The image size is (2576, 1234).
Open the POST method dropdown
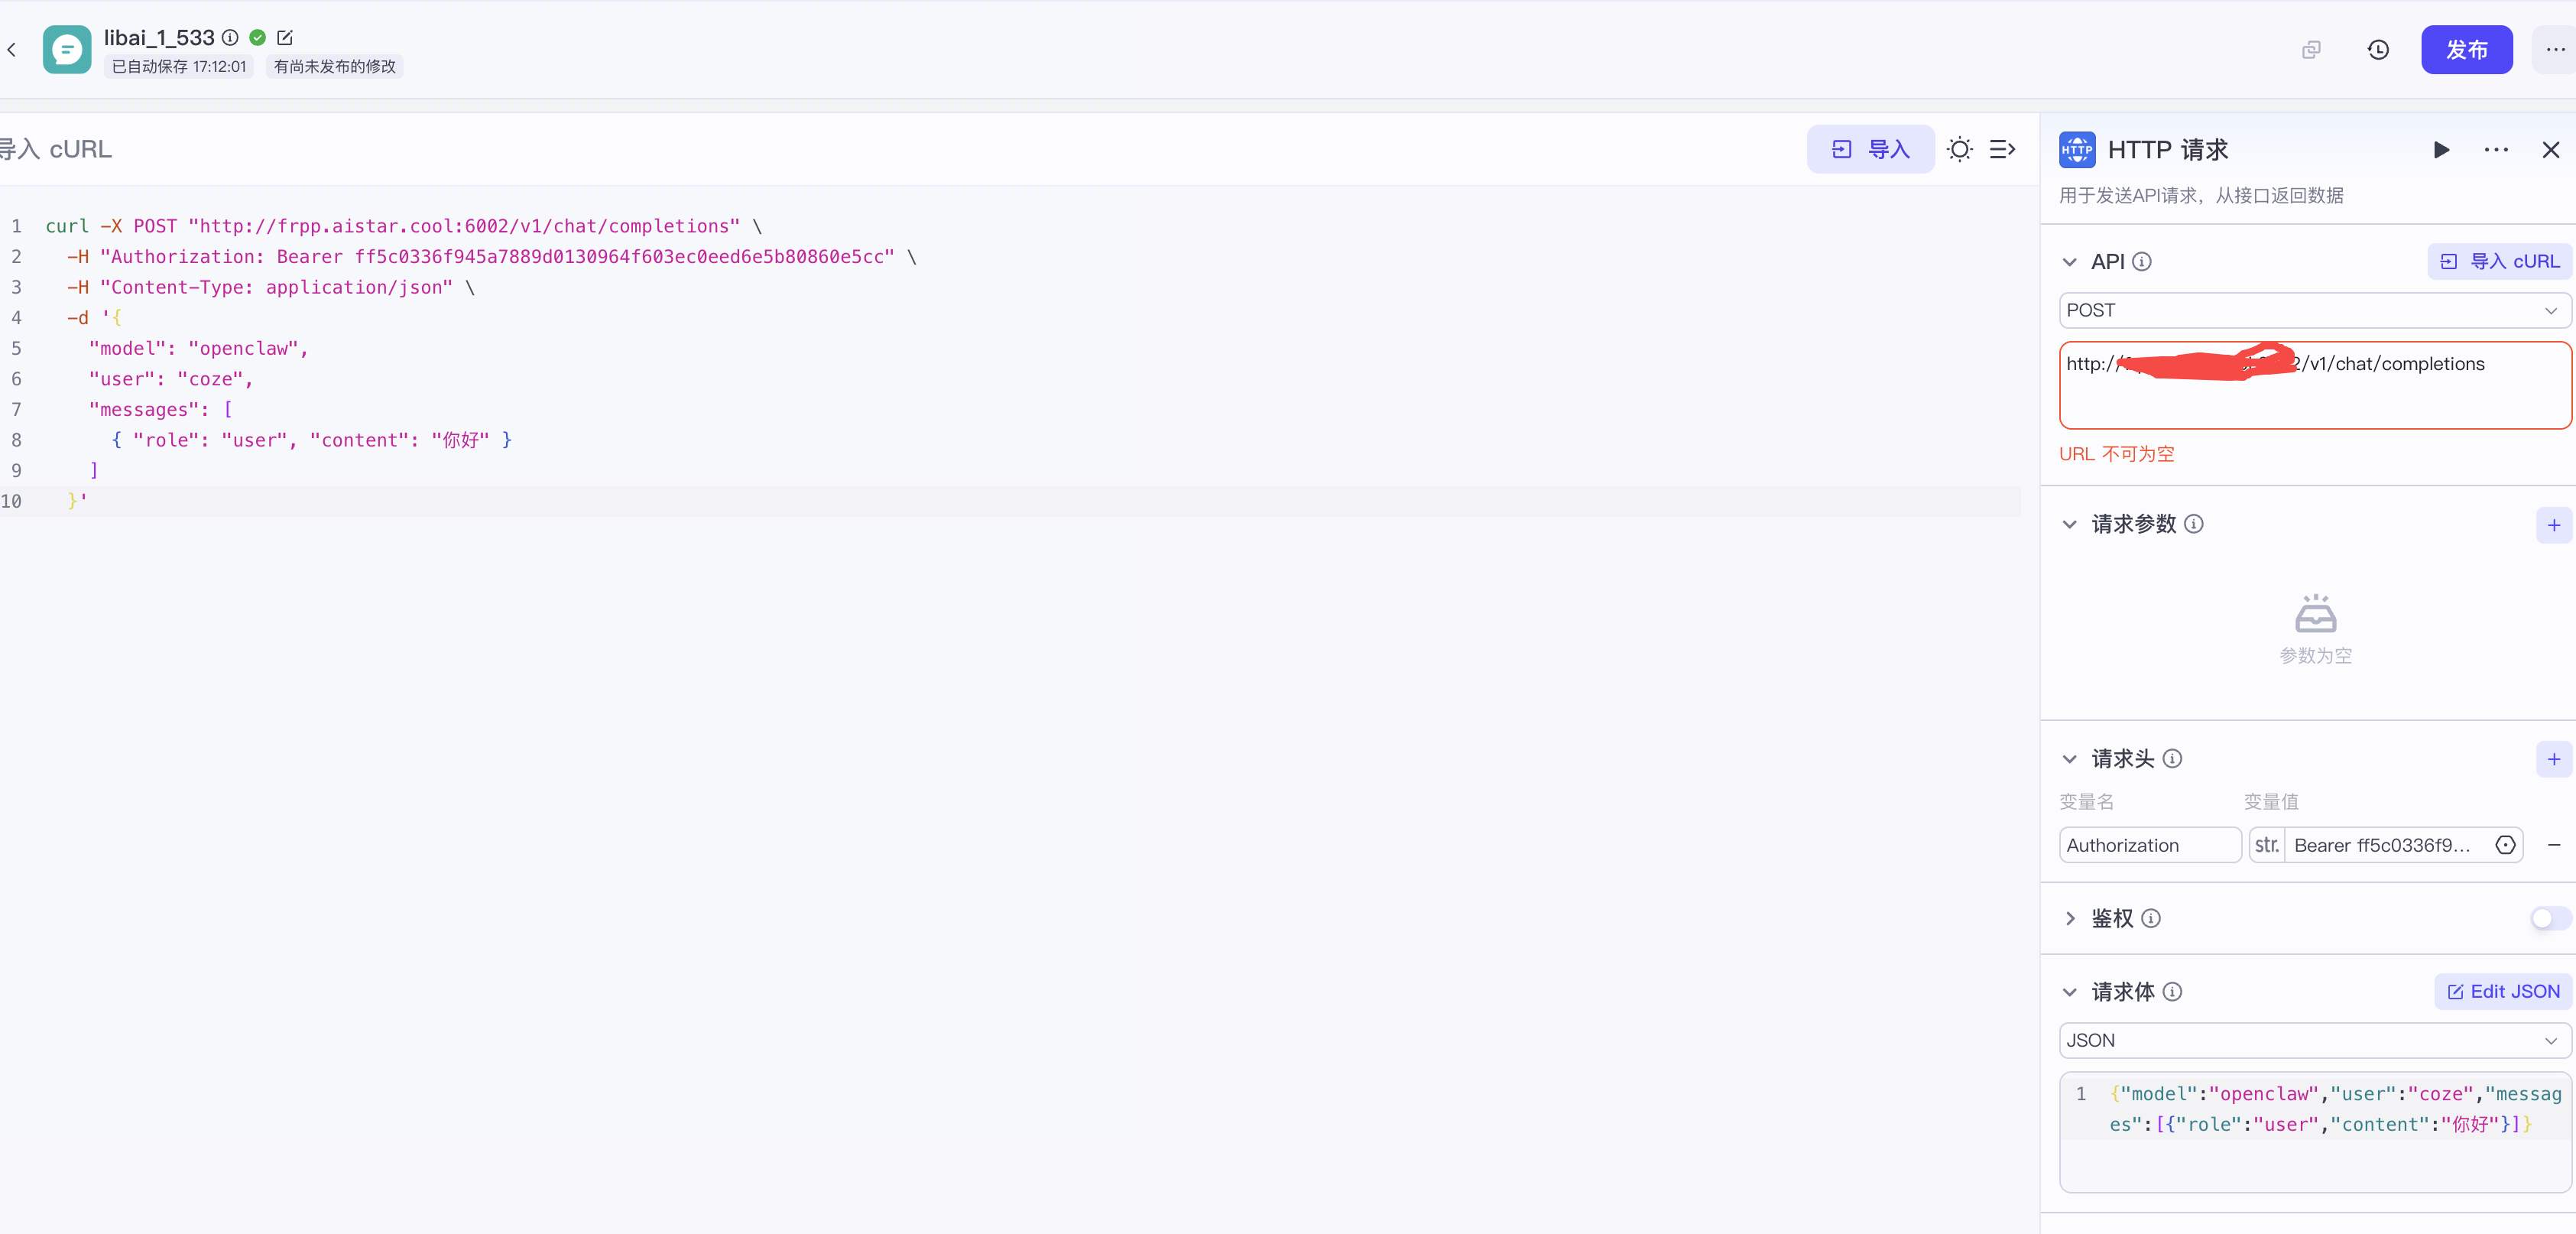(2314, 310)
